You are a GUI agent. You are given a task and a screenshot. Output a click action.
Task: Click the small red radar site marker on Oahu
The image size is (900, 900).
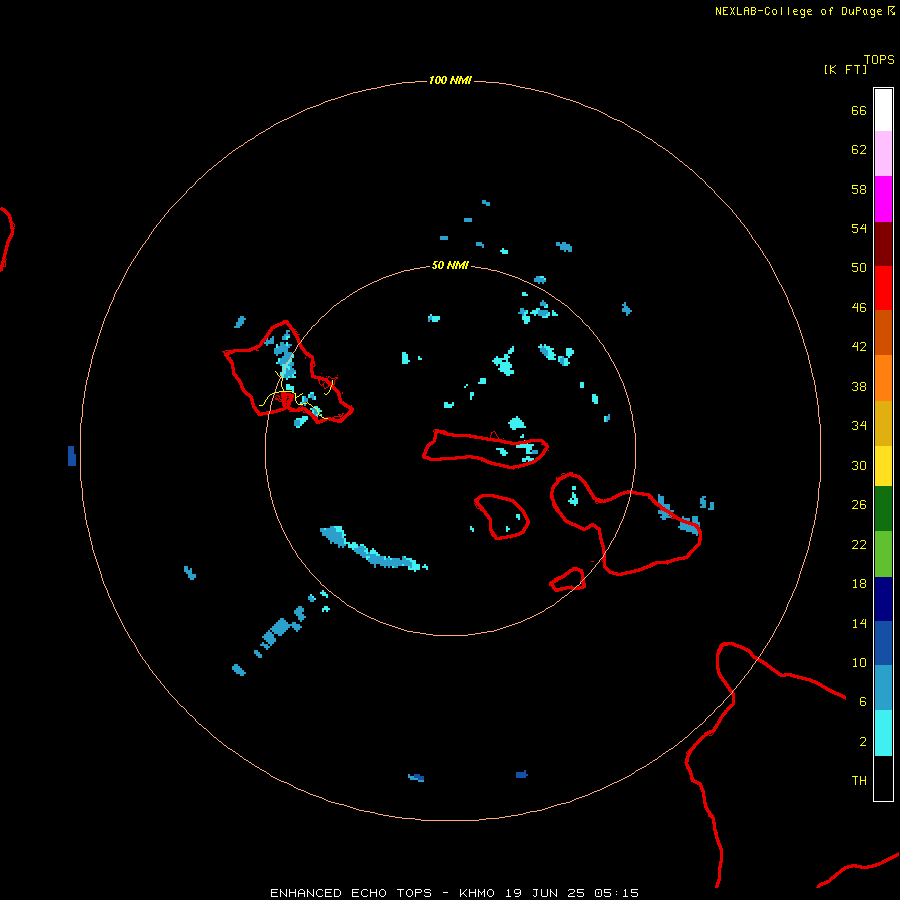[287, 398]
